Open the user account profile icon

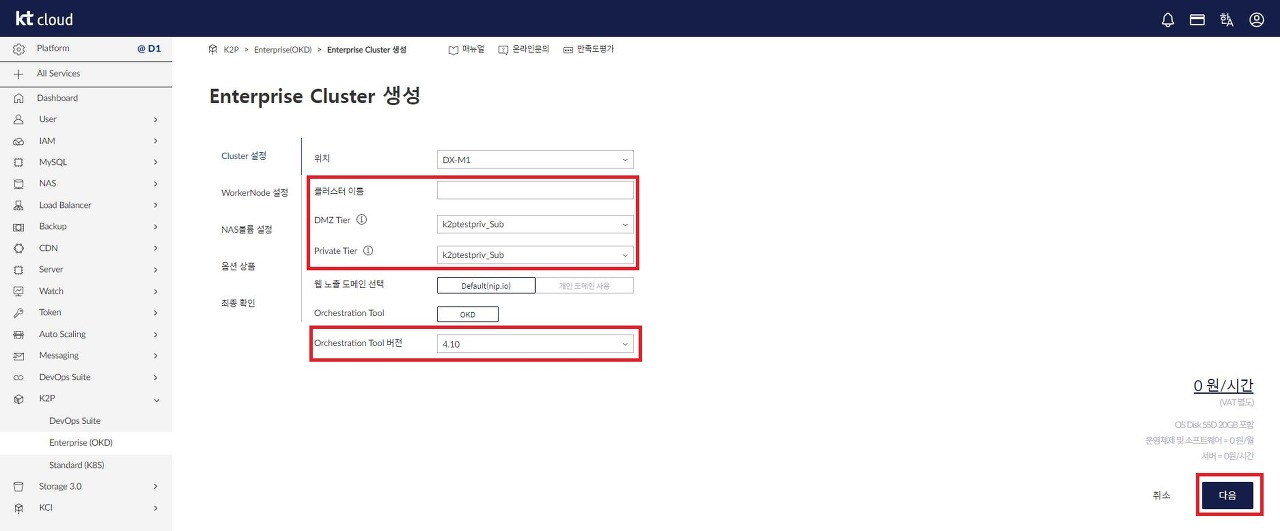tap(1257, 19)
